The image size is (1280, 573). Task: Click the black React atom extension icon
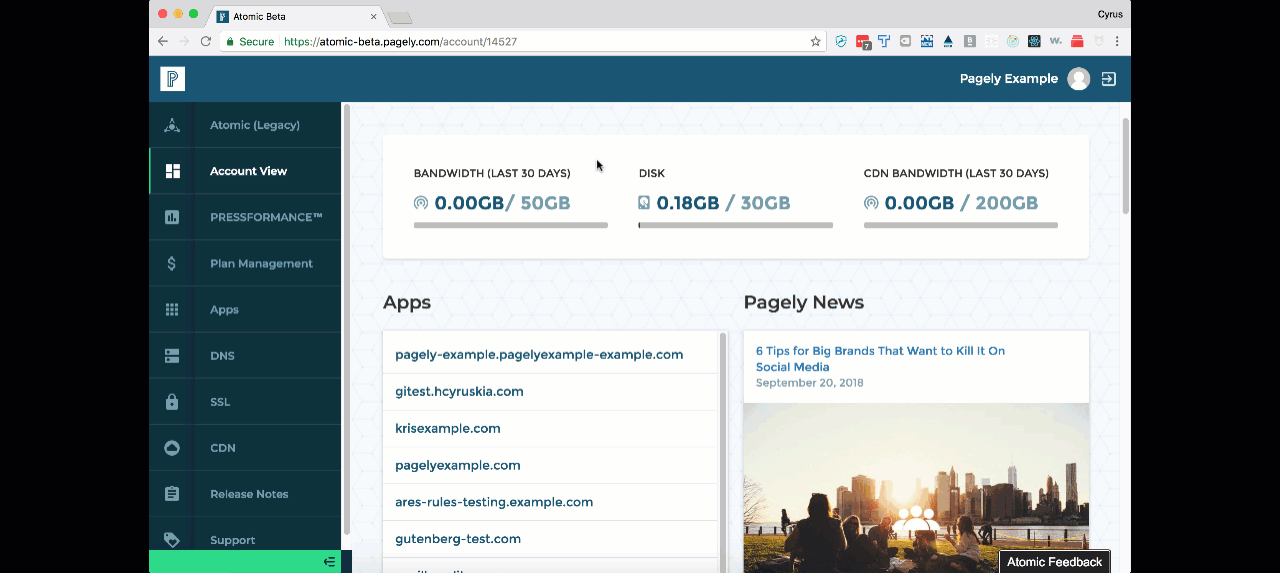click(x=1034, y=42)
